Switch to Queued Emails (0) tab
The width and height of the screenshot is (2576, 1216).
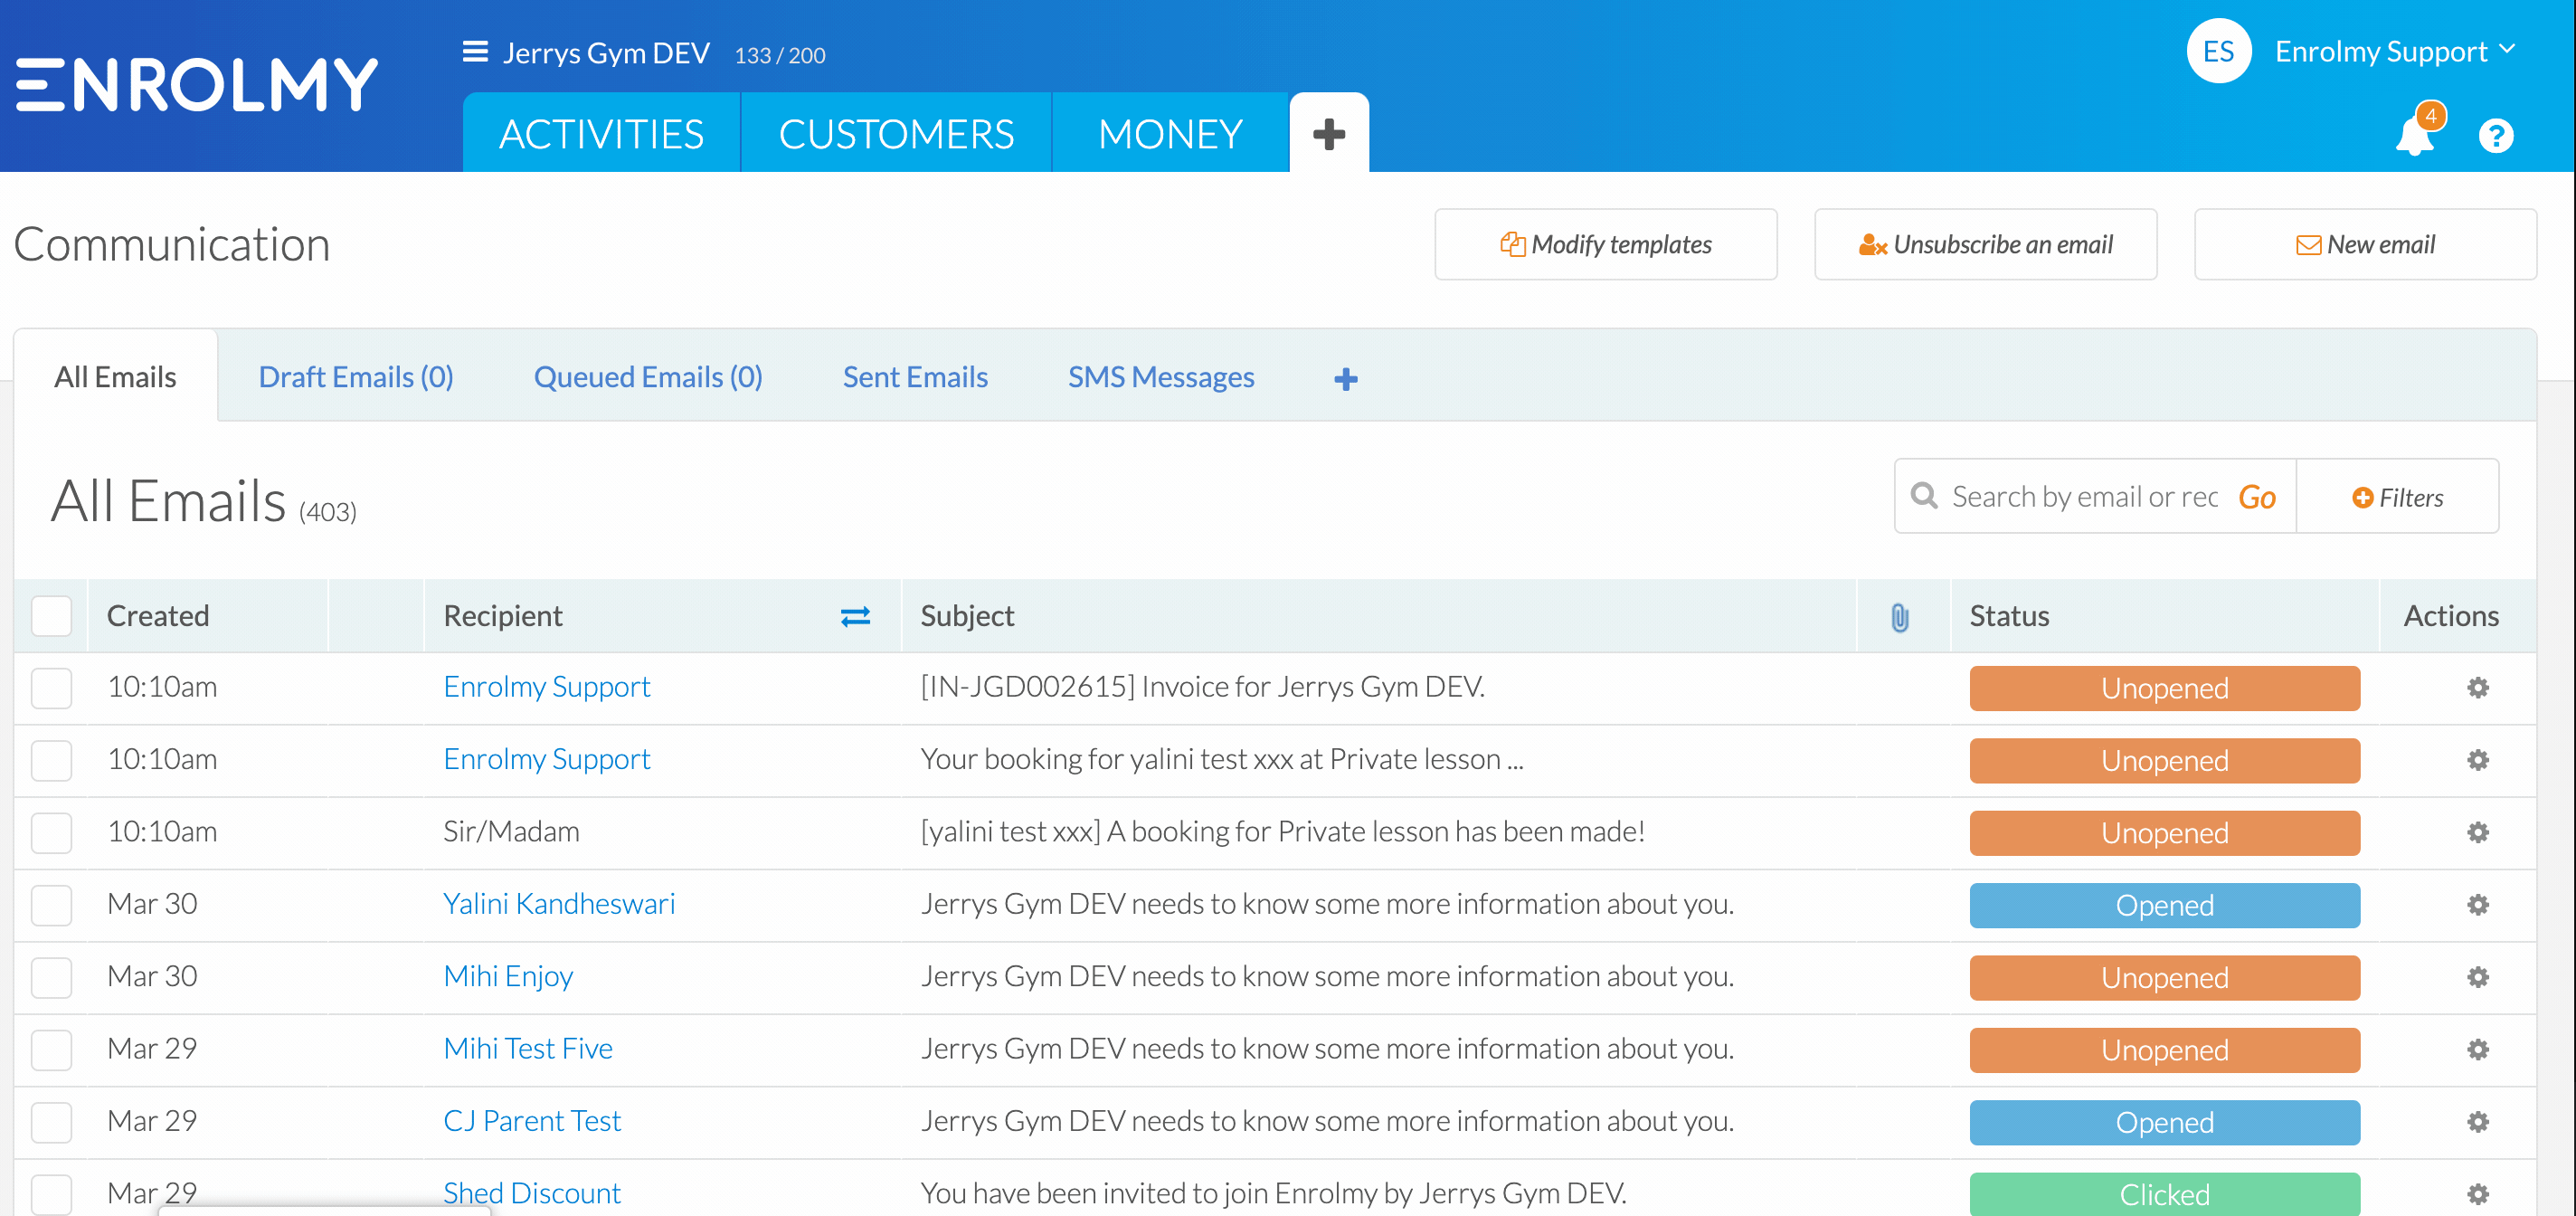click(648, 377)
